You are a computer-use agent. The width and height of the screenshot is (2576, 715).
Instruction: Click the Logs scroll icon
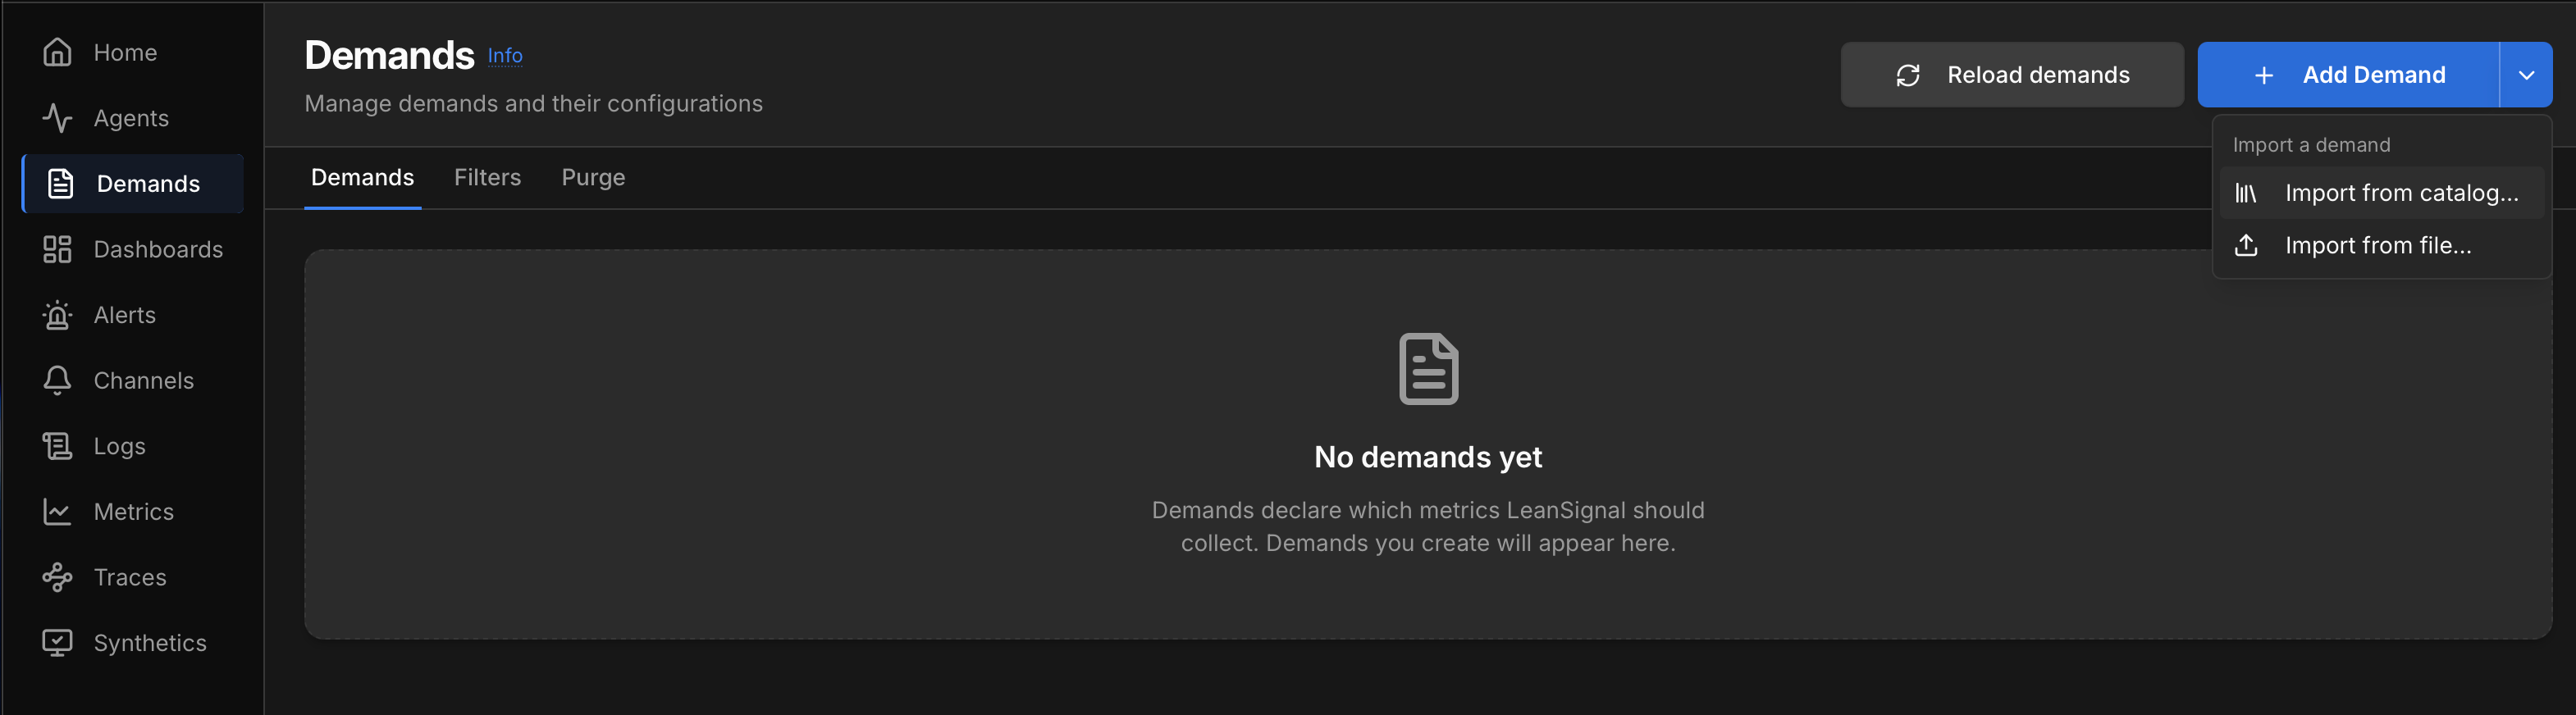click(57, 446)
